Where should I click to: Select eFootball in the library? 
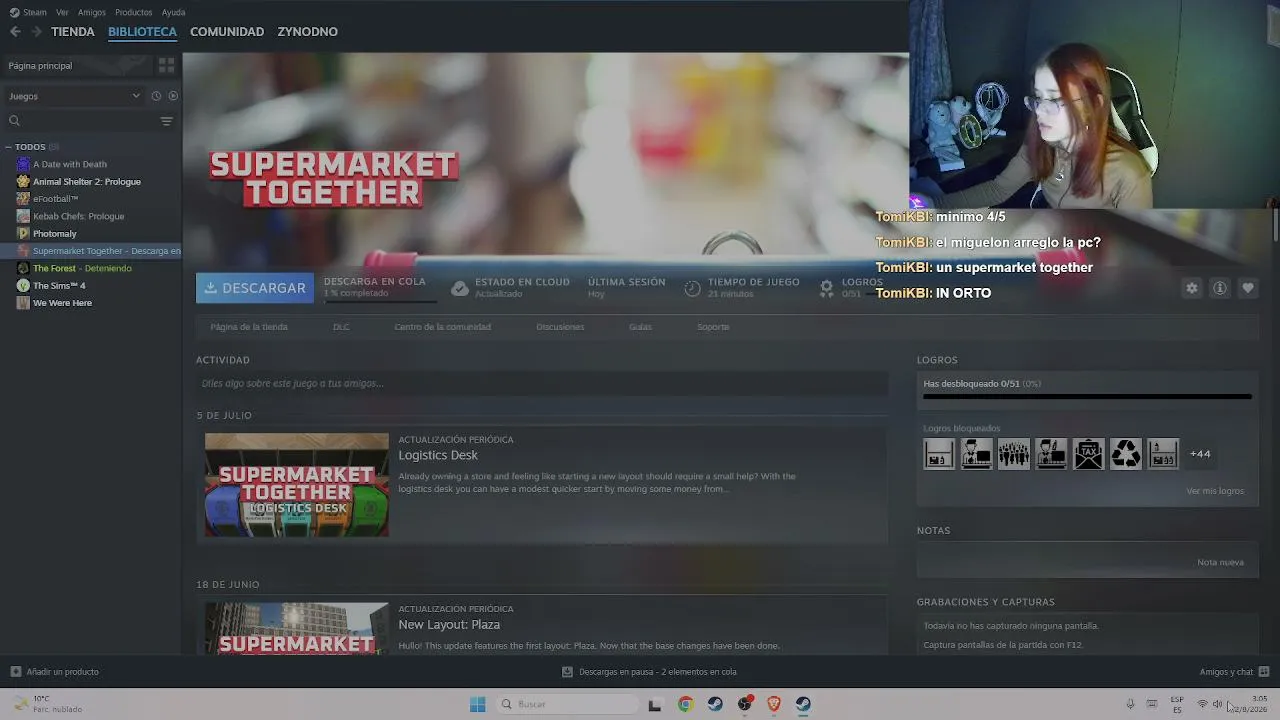point(55,199)
